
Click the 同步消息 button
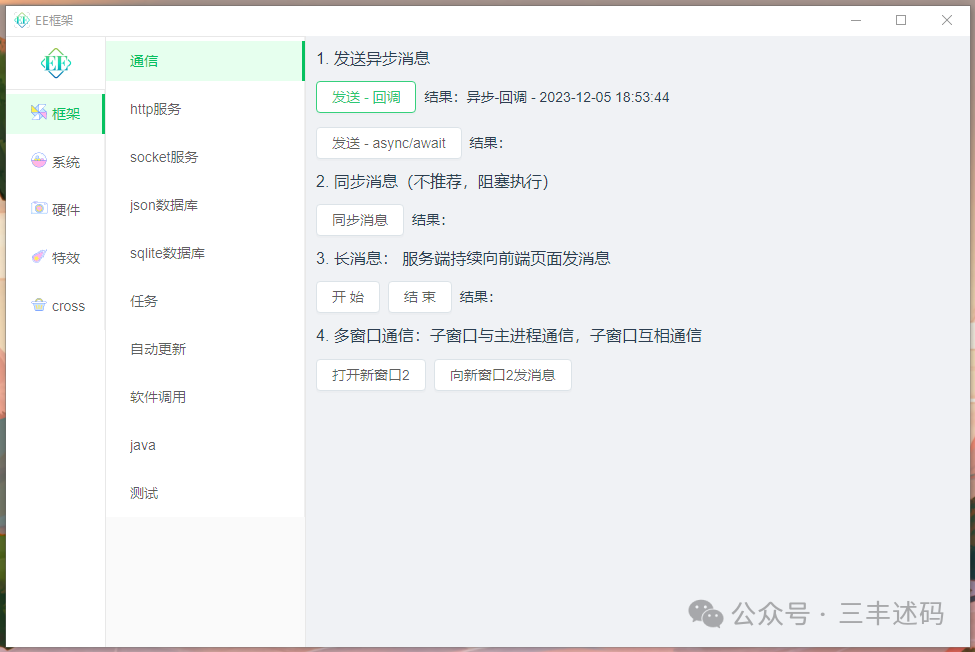(359, 220)
